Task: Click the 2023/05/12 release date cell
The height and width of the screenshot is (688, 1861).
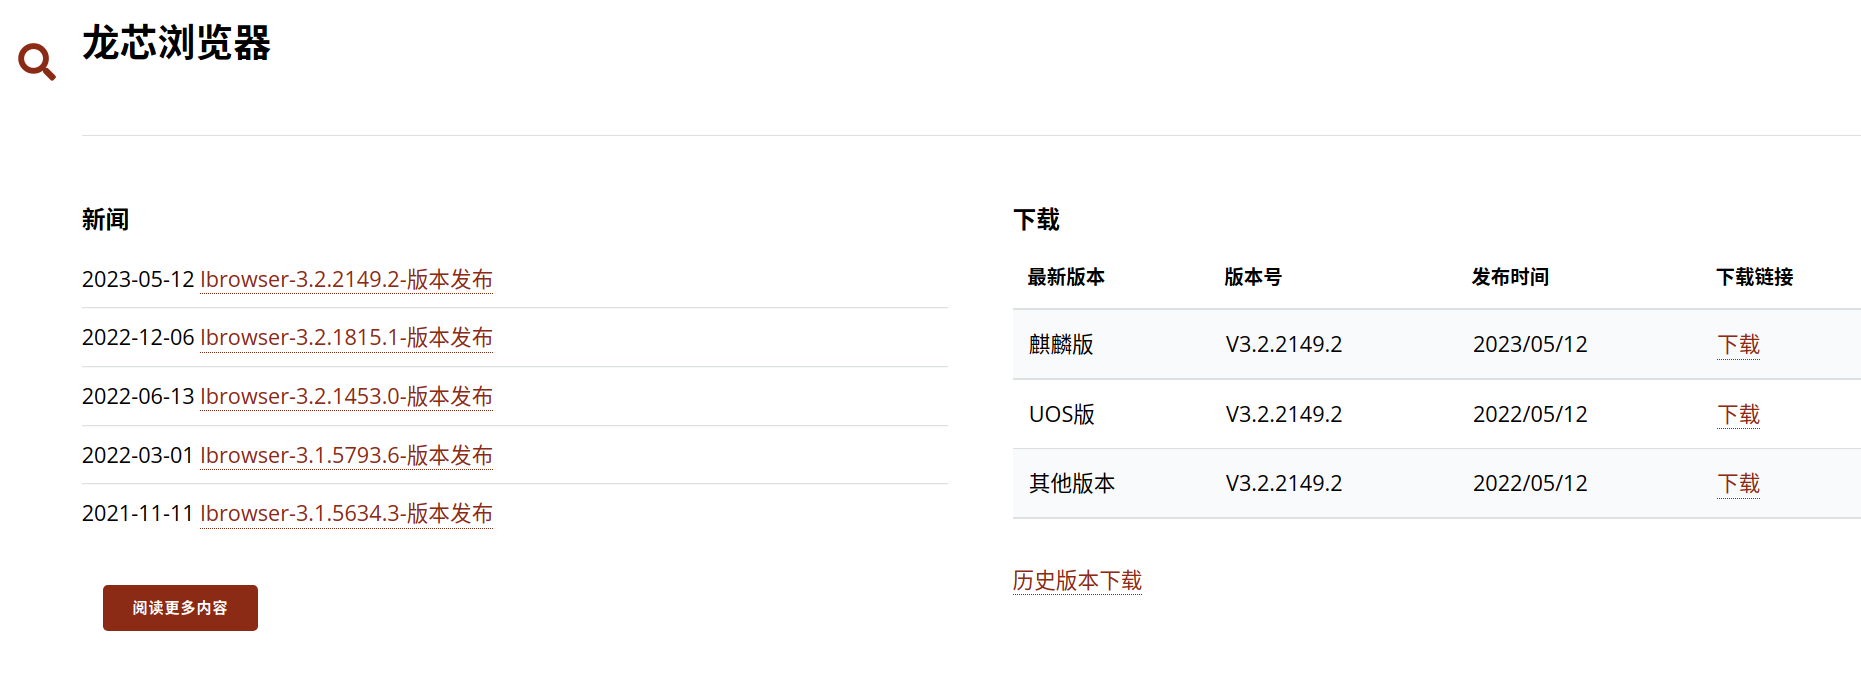Action: pos(1530,345)
